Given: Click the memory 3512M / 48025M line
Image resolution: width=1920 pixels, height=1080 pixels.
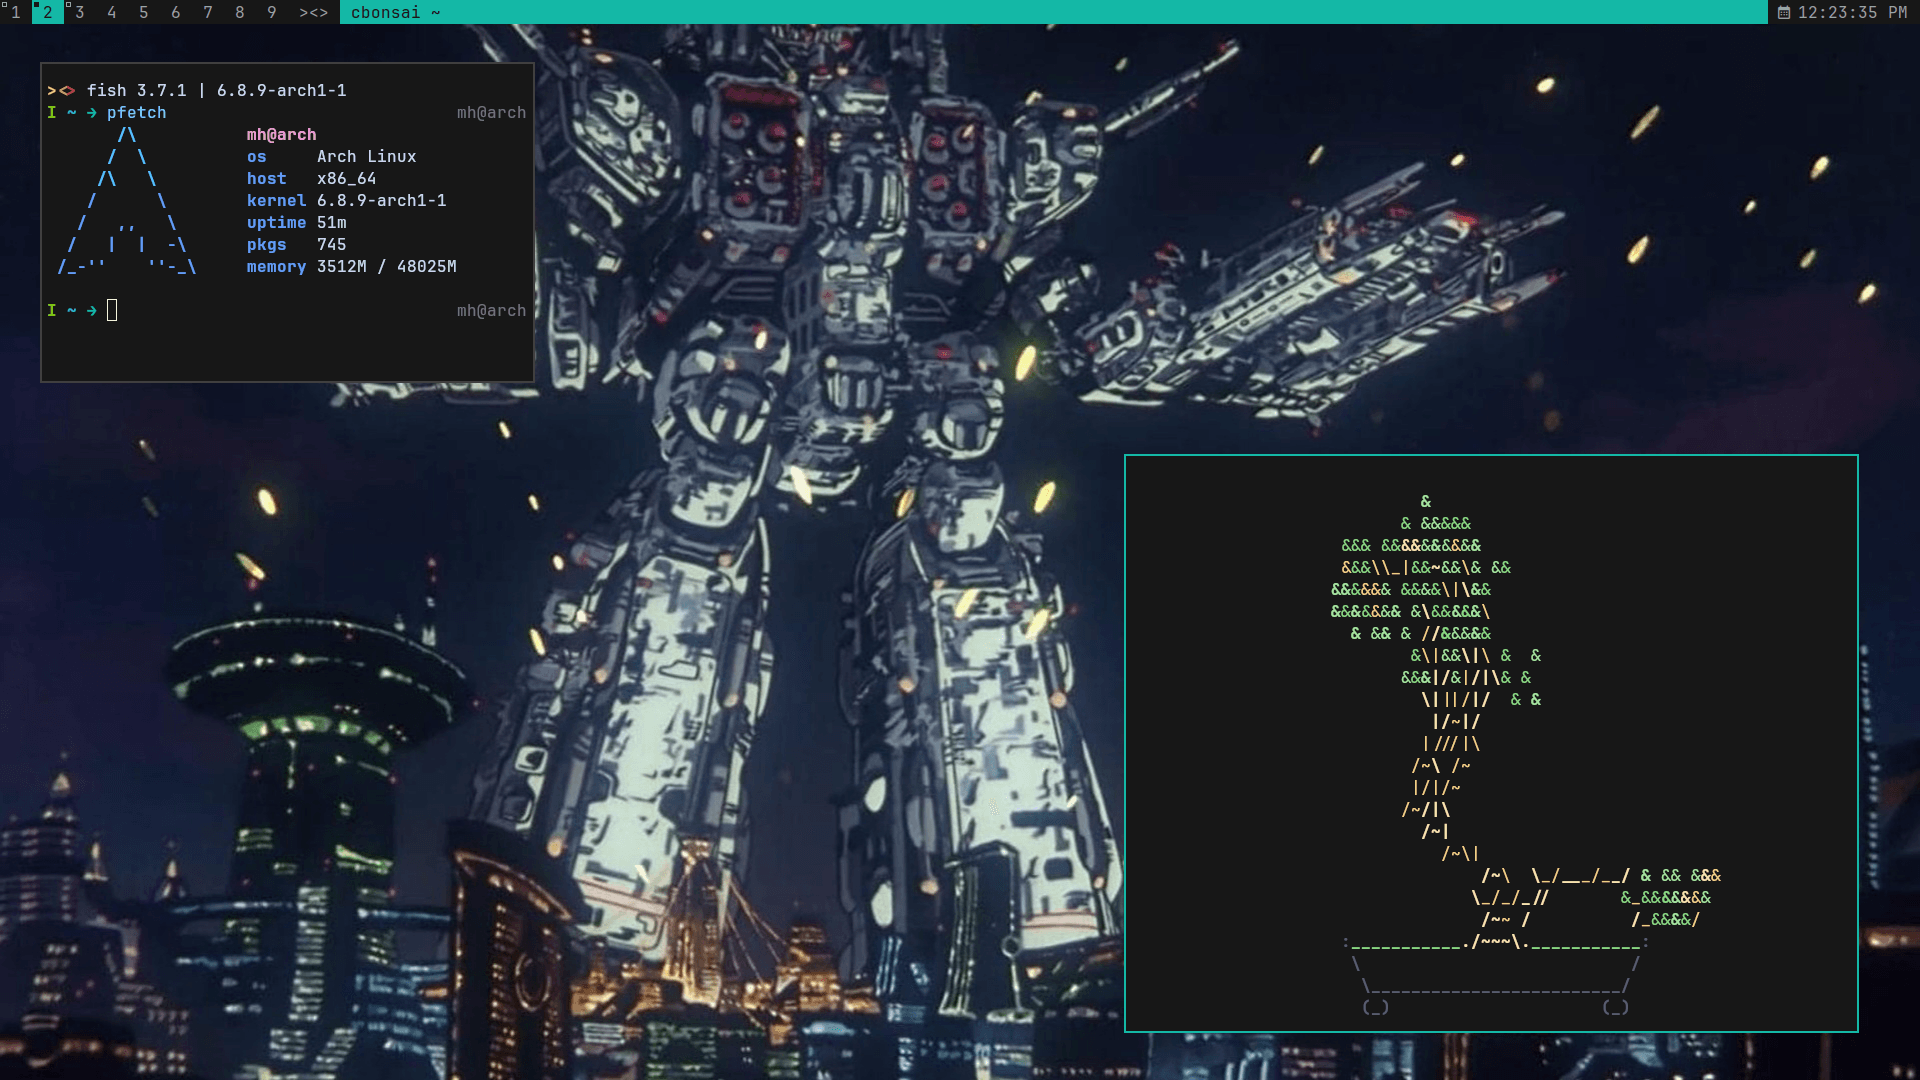Looking at the screenshot, I should point(351,267).
